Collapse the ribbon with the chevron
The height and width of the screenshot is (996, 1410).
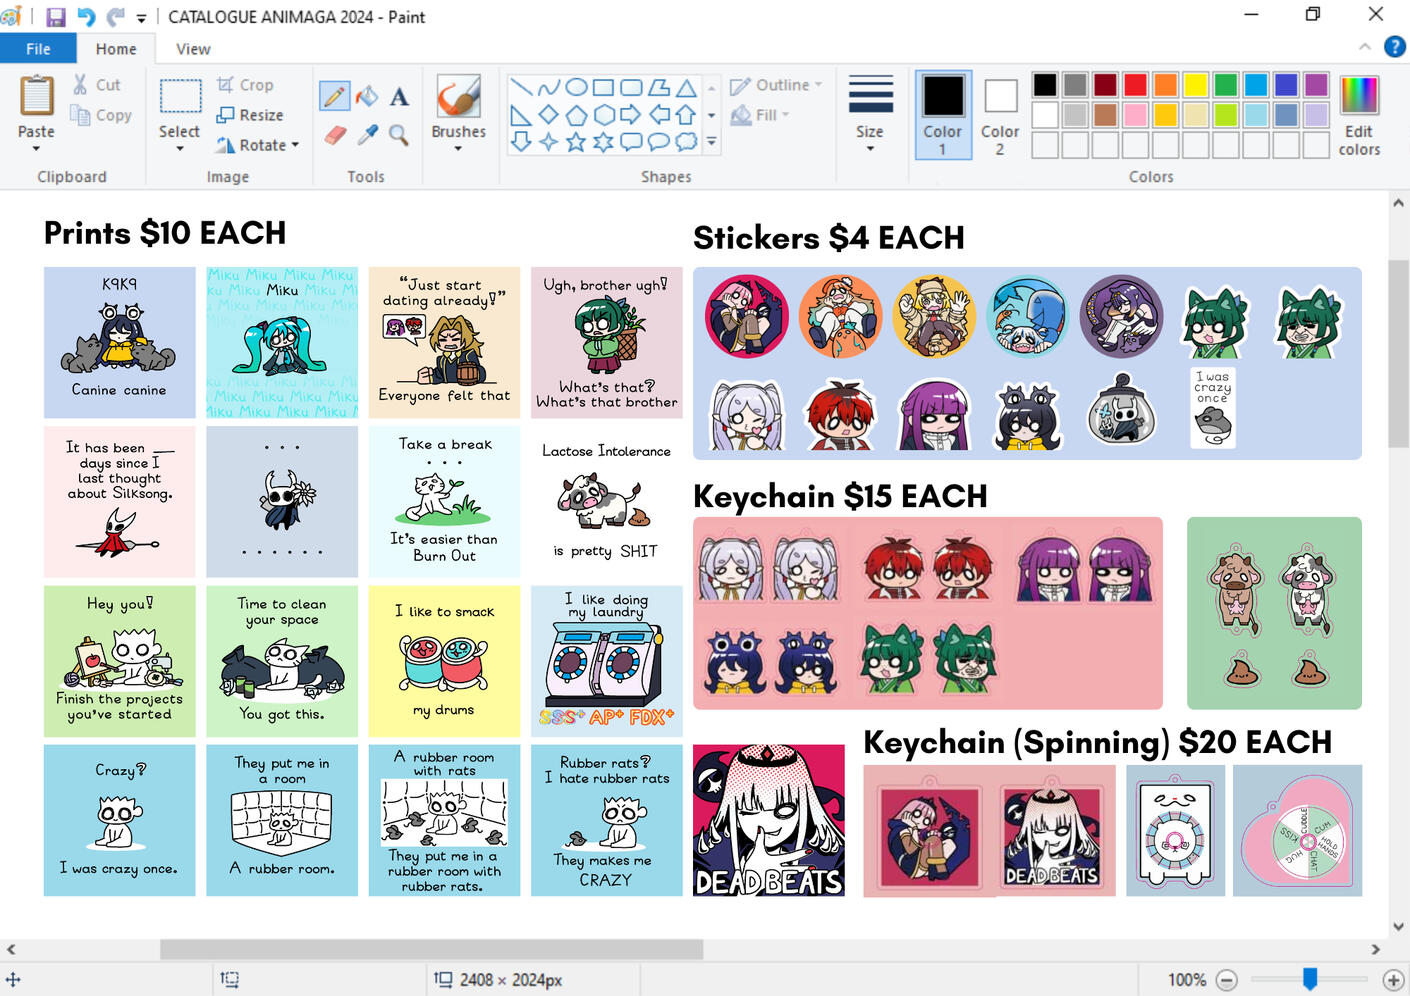click(x=1364, y=47)
